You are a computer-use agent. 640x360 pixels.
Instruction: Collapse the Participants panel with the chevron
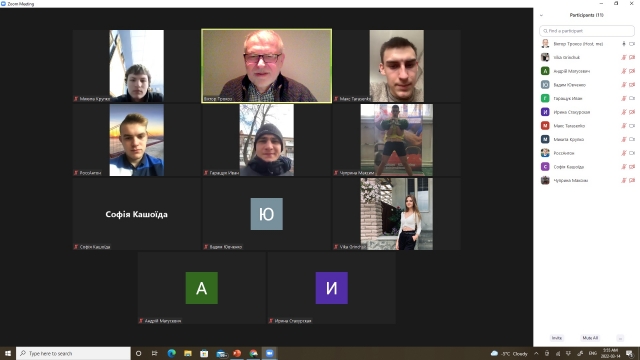click(541, 16)
